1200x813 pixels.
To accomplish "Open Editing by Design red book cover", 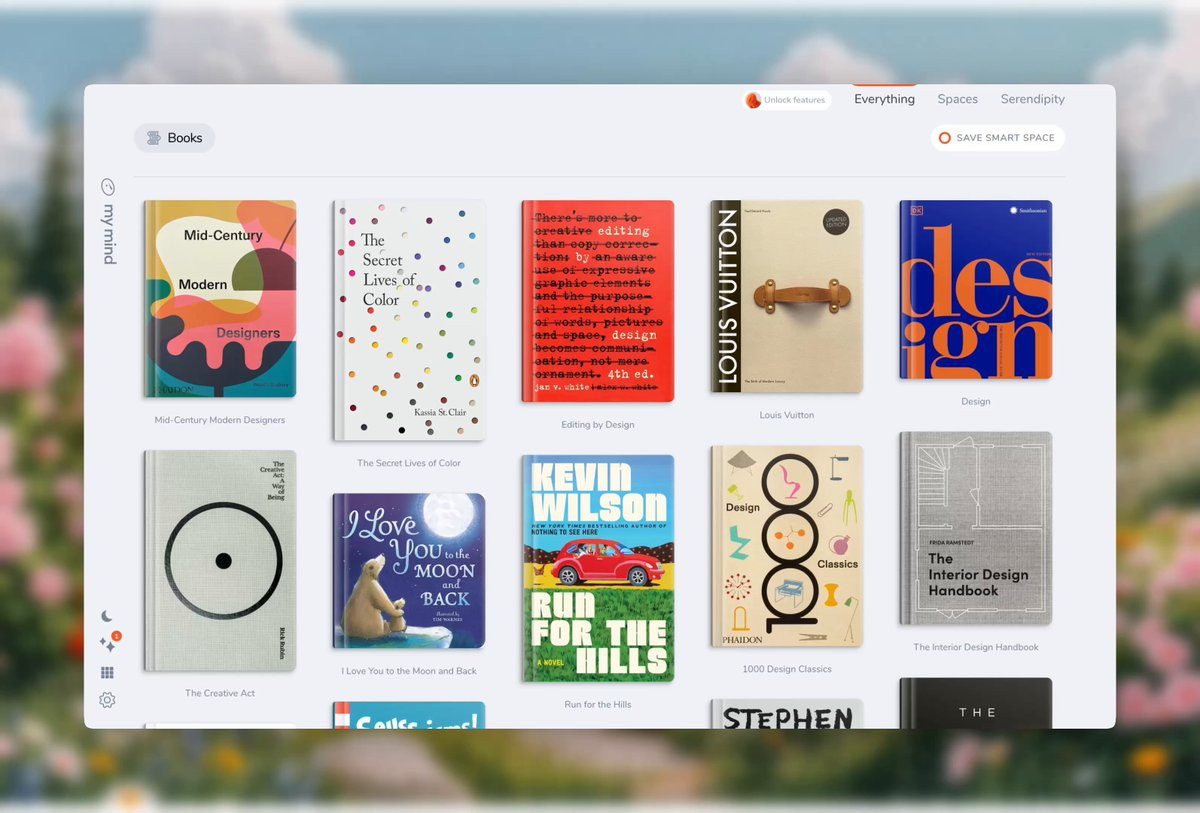I will (x=598, y=301).
